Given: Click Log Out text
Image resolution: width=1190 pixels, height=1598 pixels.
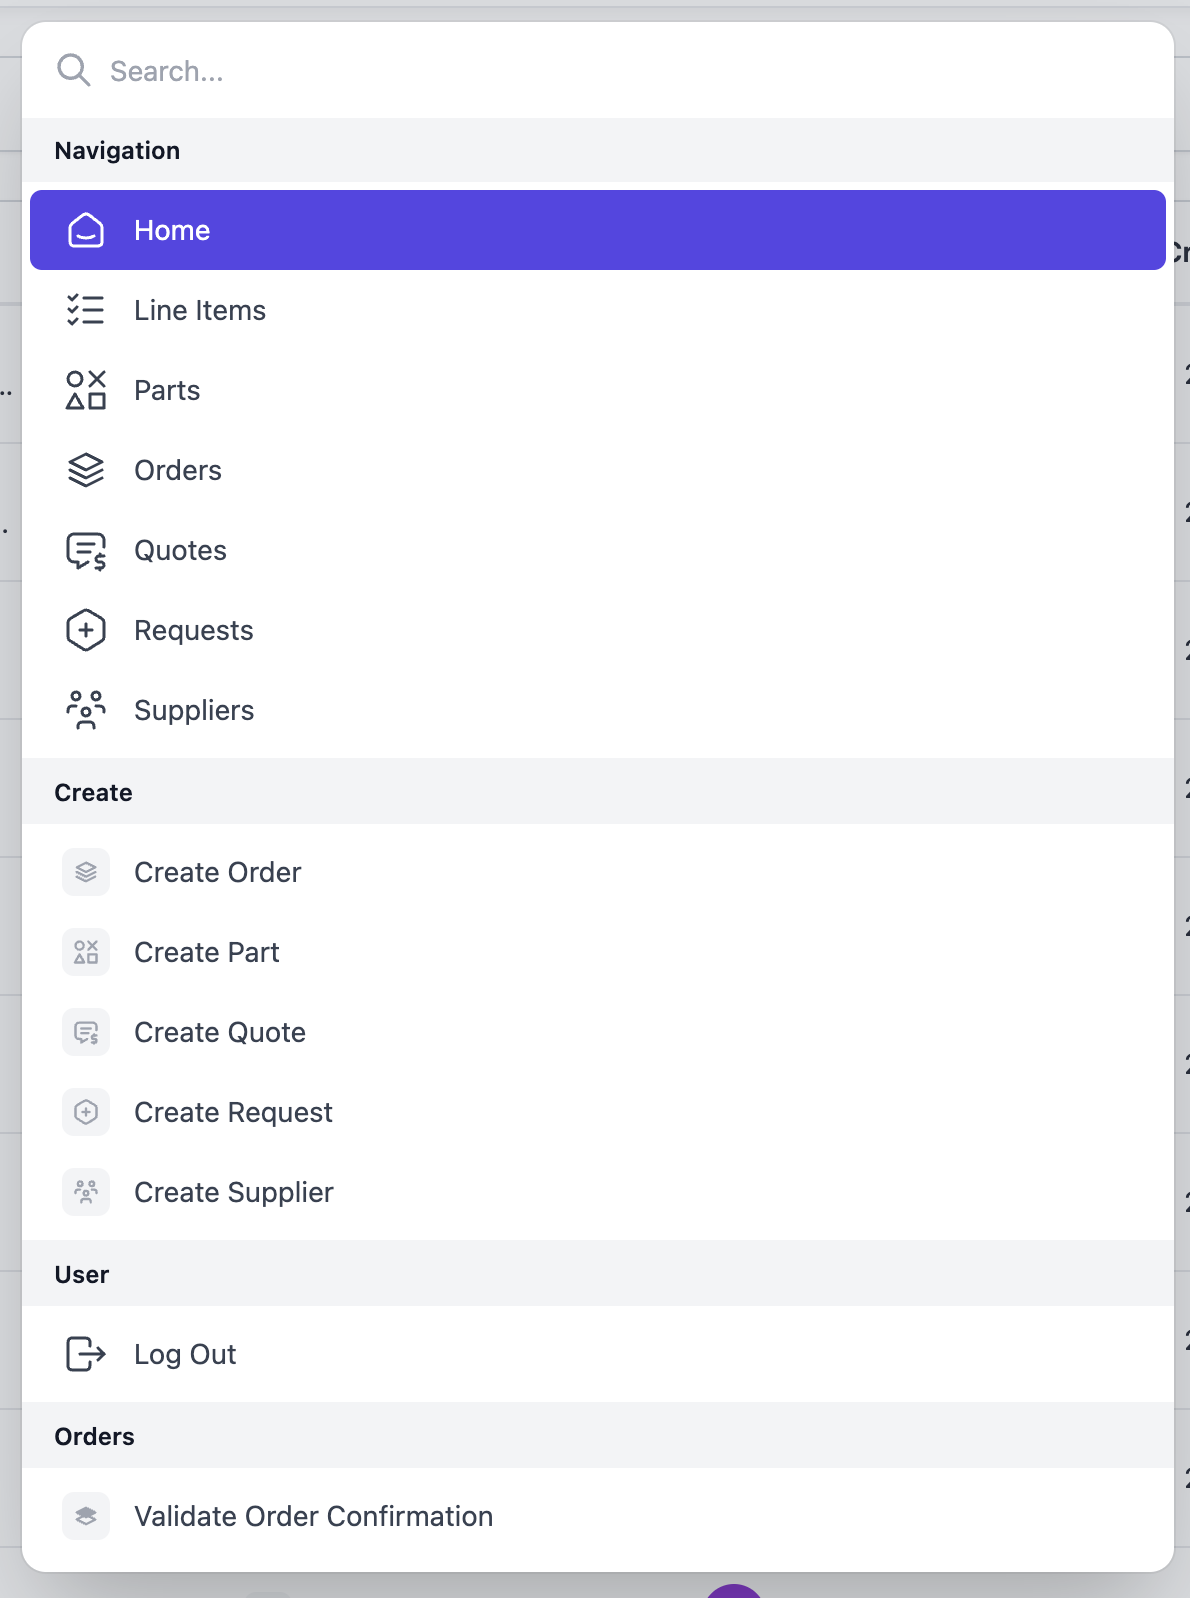Looking at the screenshot, I should tap(185, 1354).
